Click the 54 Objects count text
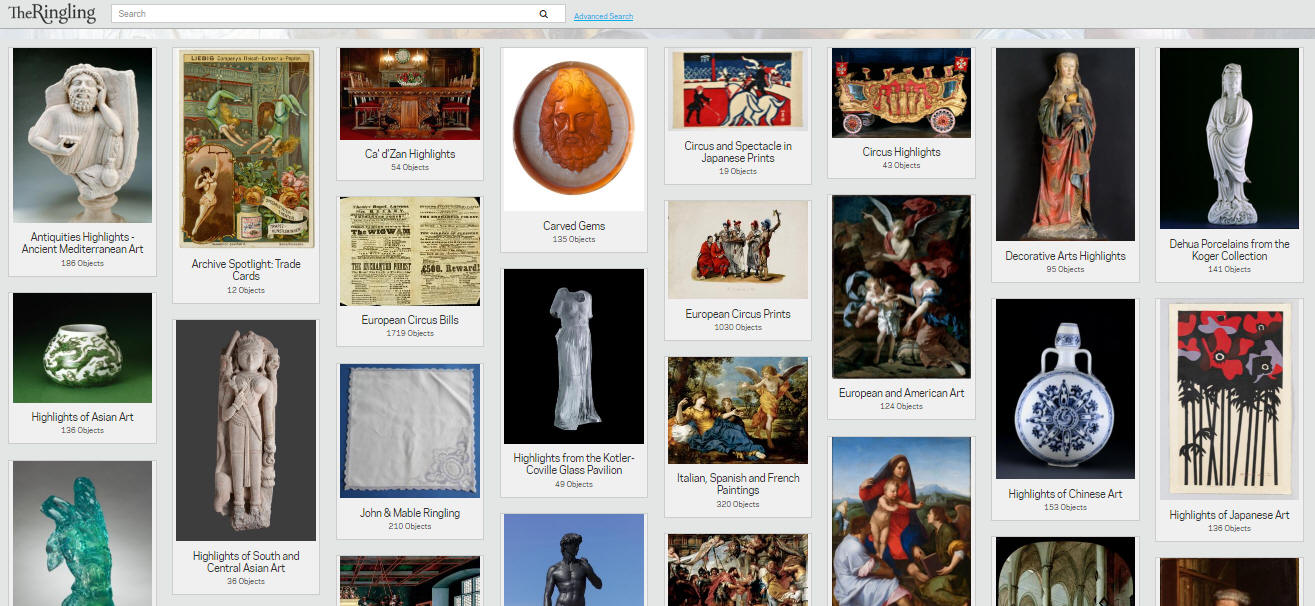This screenshot has width=1315, height=606. coord(410,168)
